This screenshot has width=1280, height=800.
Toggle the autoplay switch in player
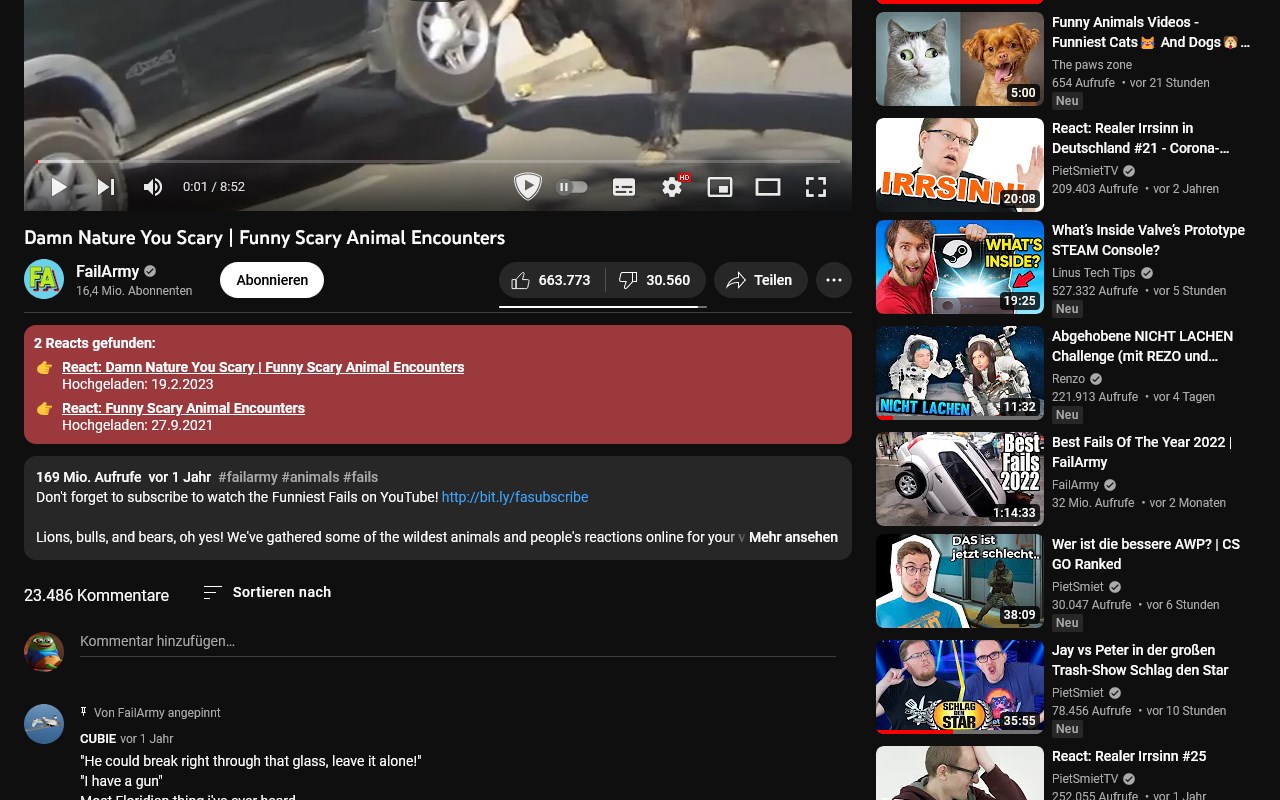[572, 187]
